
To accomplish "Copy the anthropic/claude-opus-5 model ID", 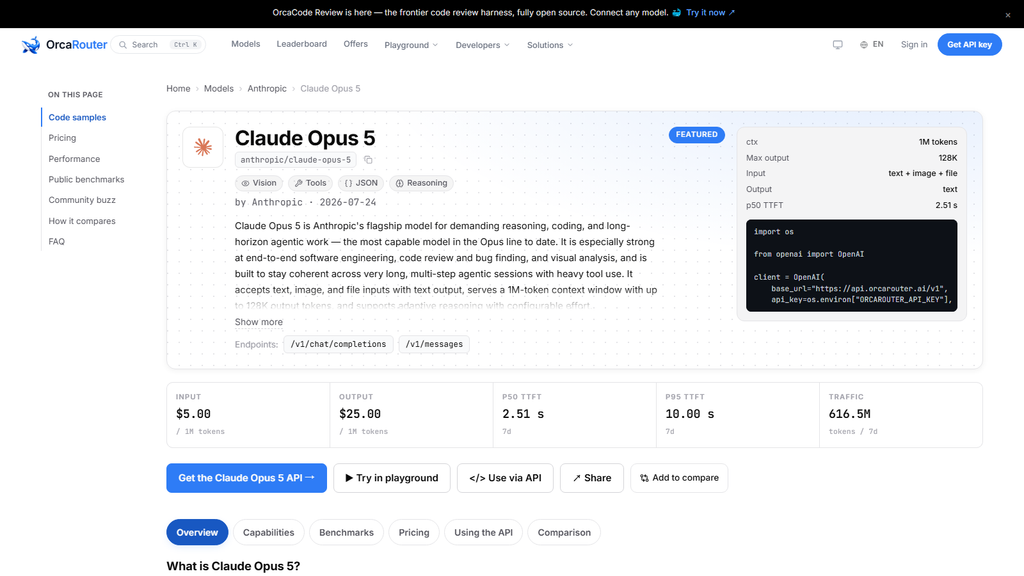I will [x=368, y=160].
